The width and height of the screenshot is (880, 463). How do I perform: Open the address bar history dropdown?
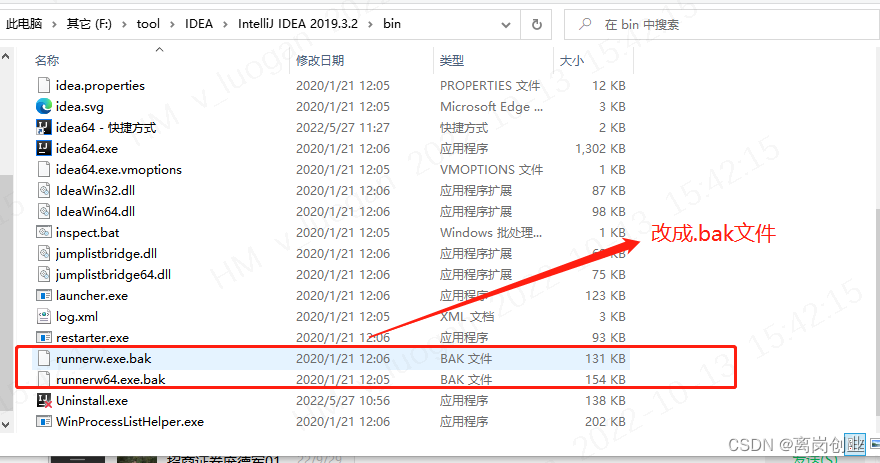(x=506, y=25)
